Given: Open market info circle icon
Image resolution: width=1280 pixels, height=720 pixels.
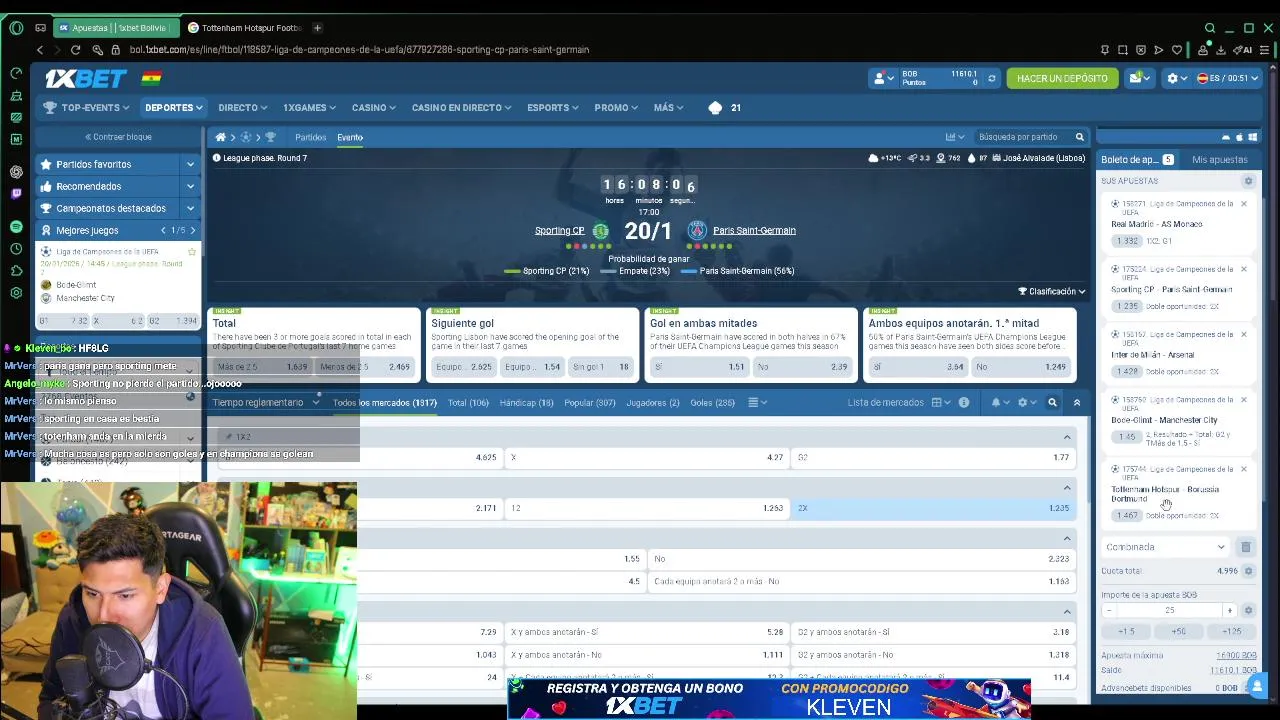Looking at the screenshot, I should (x=964, y=402).
